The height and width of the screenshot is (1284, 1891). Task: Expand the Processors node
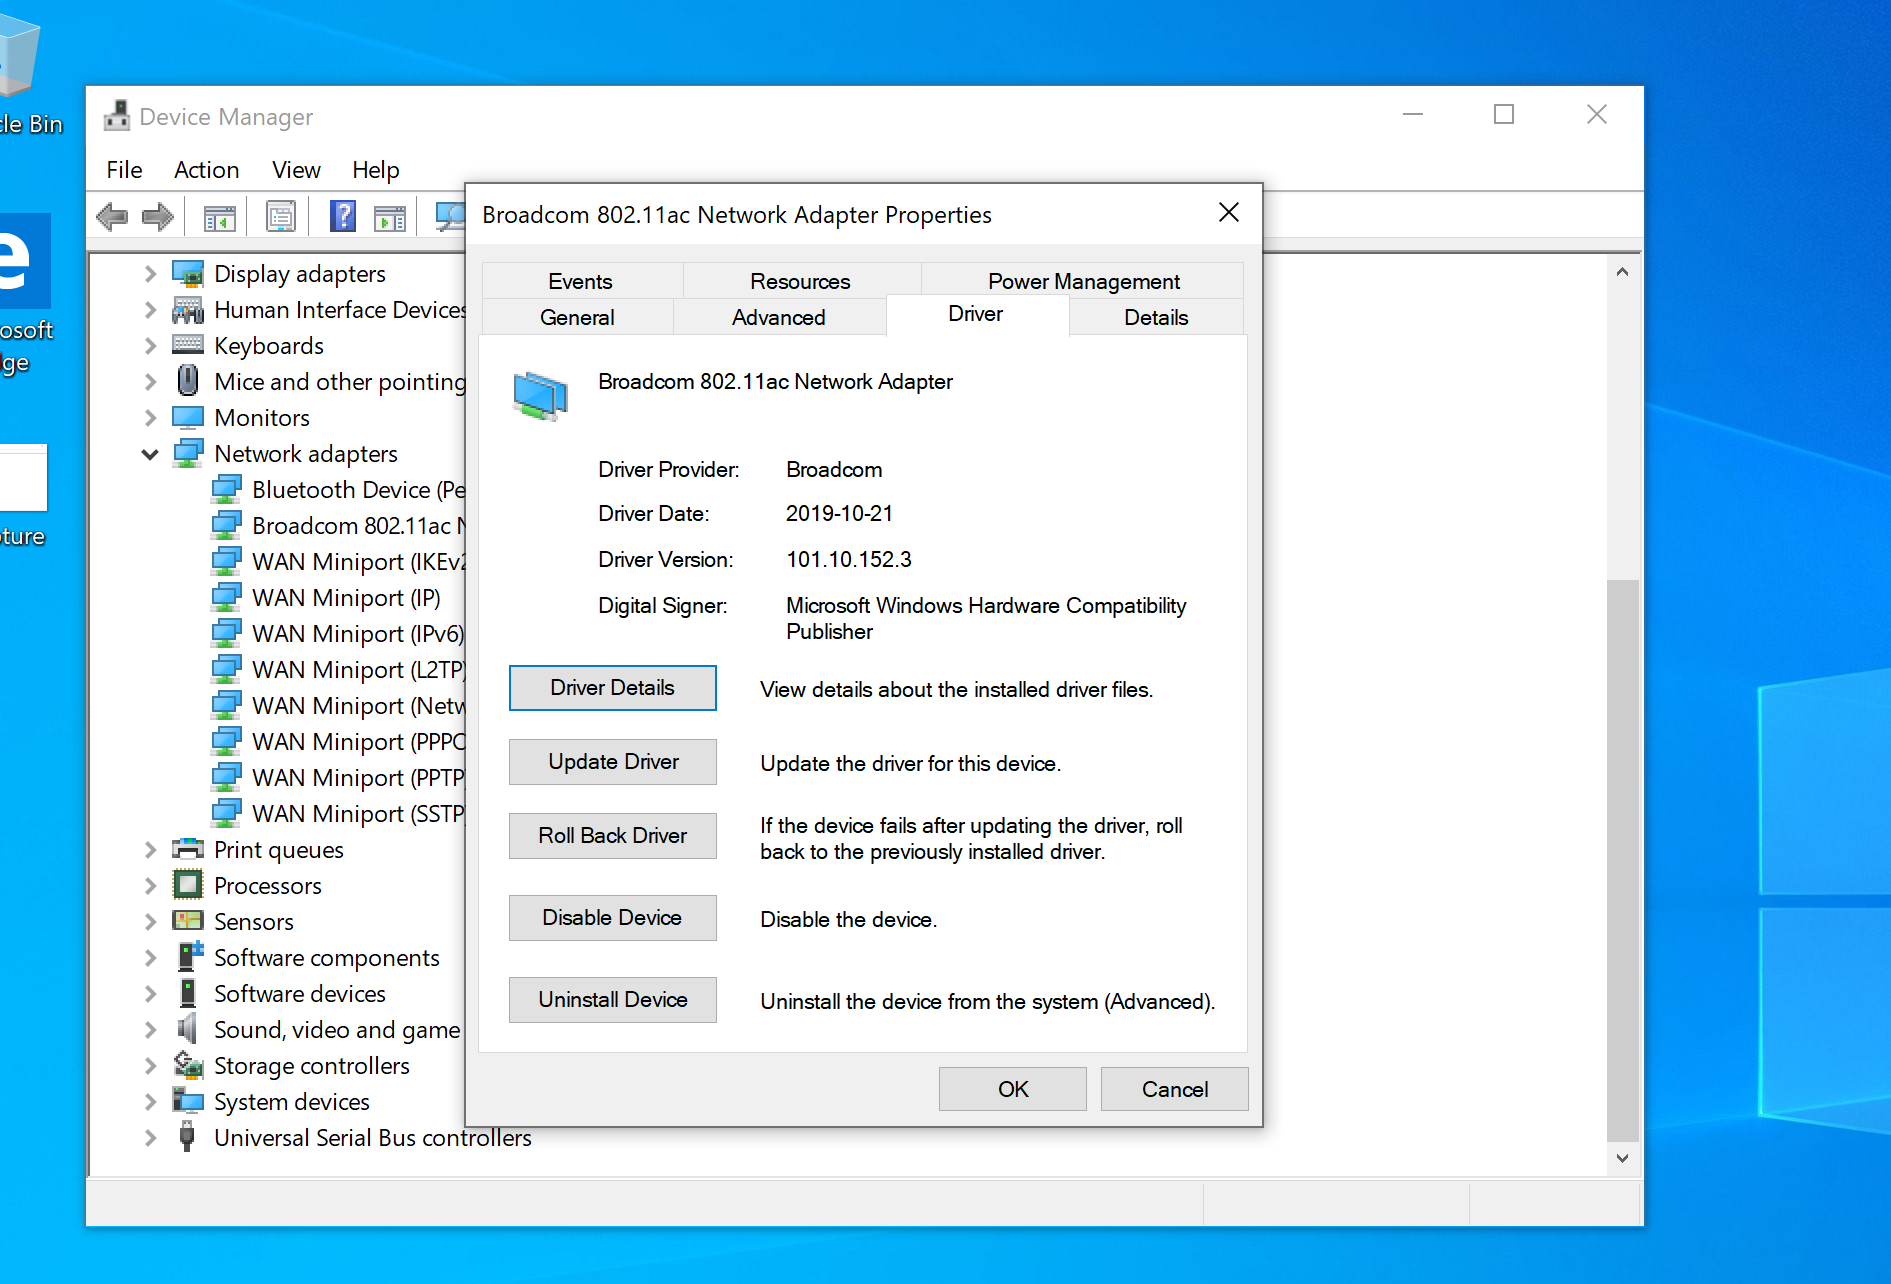click(150, 885)
